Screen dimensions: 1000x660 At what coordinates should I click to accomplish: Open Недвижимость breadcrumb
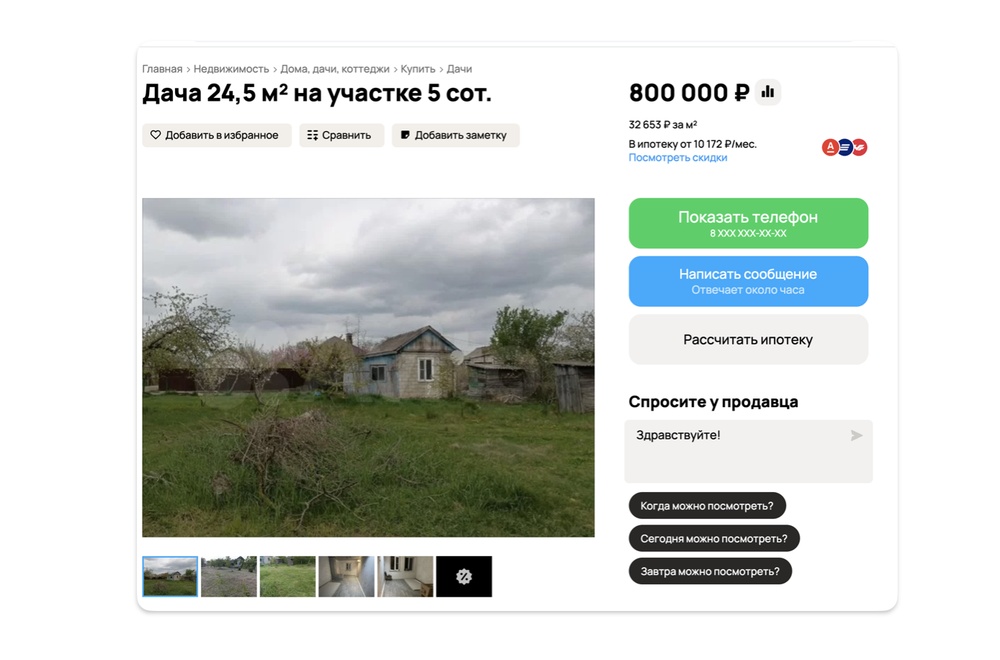[232, 69]
